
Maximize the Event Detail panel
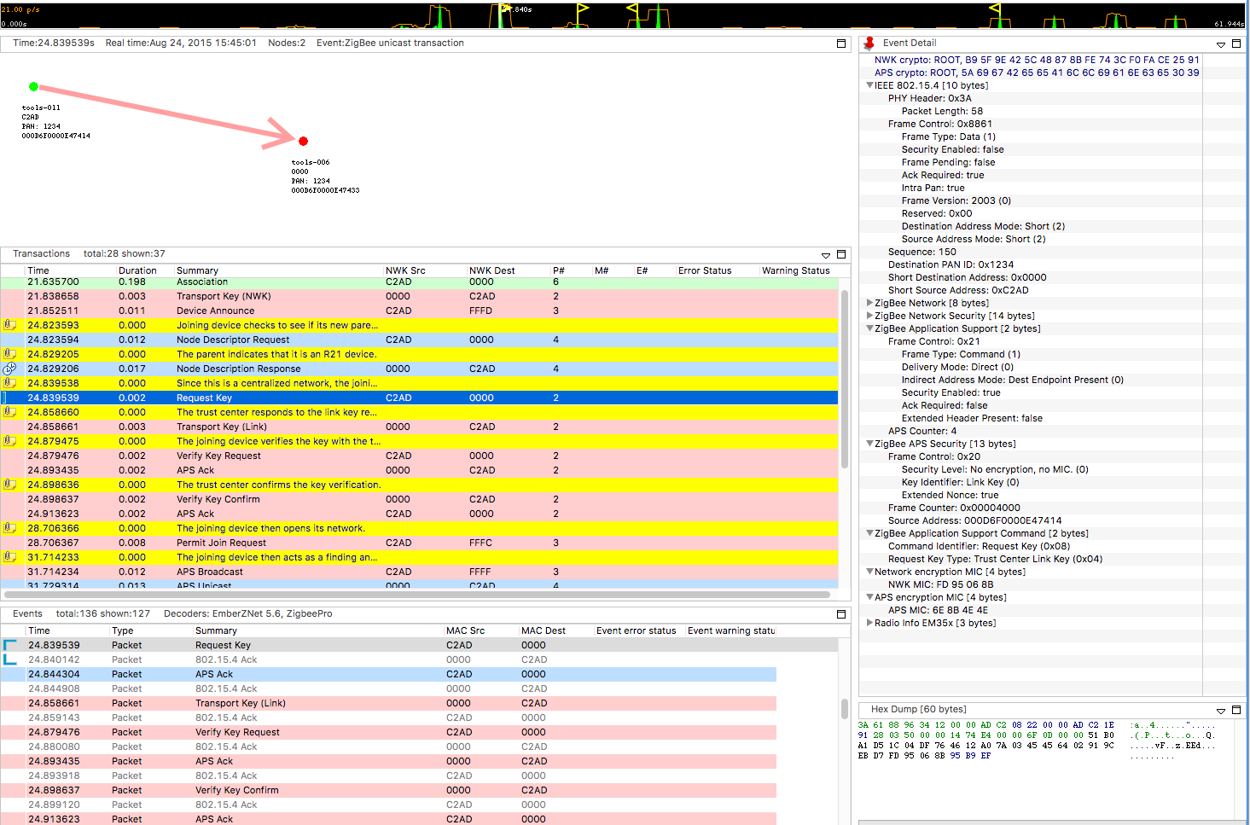pos(1238,44)
